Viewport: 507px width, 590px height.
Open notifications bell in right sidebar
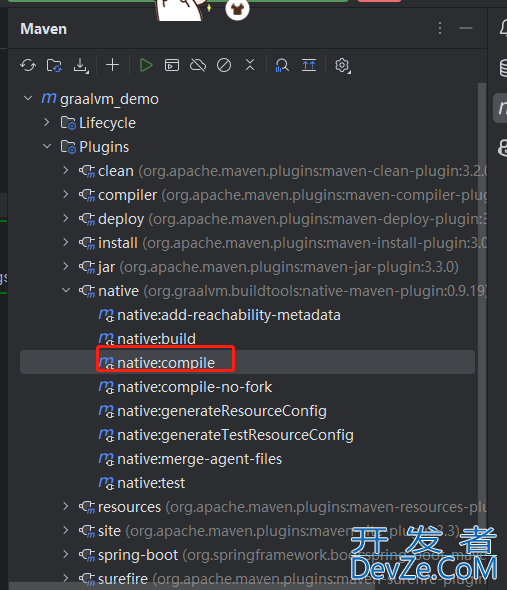coord(503,27)
